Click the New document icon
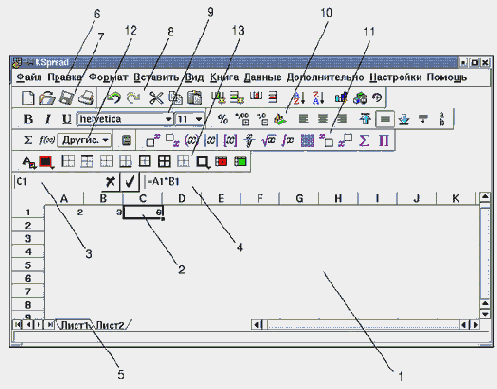The image size is (497, 389). tap(28, 98)
